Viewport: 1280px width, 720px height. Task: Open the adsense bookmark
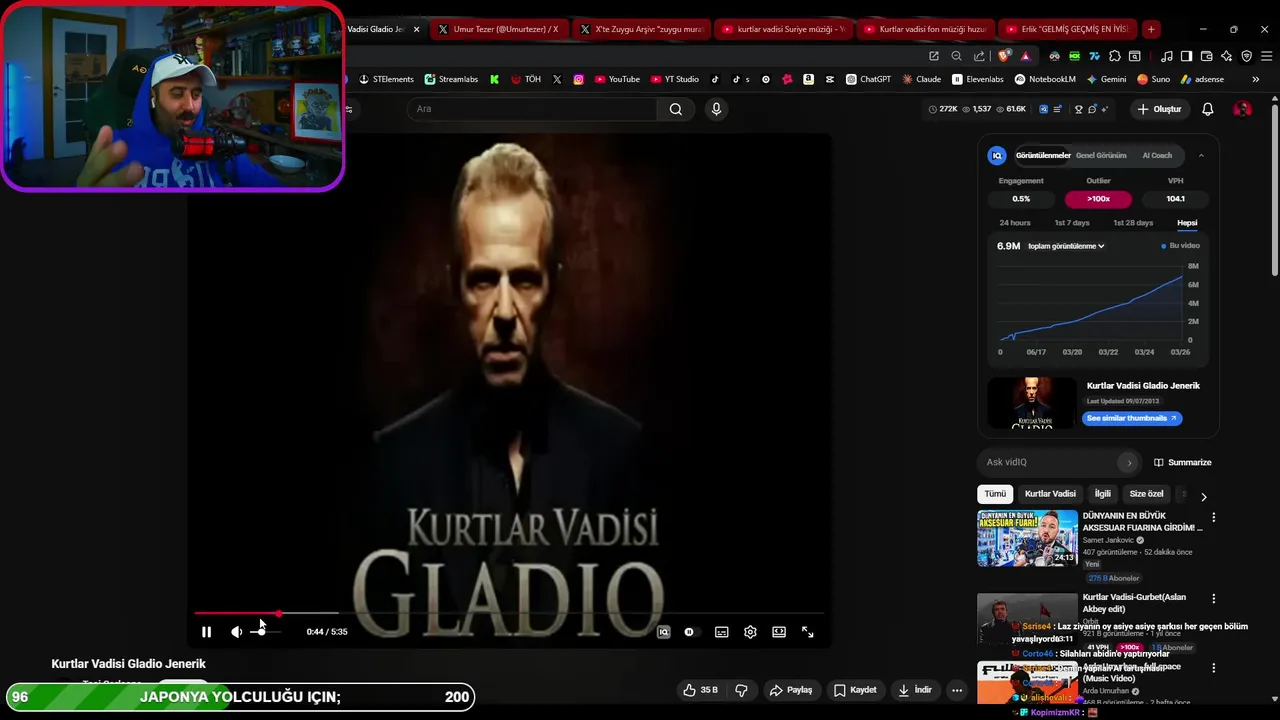pyautogui.click(x=1202, y=79)
